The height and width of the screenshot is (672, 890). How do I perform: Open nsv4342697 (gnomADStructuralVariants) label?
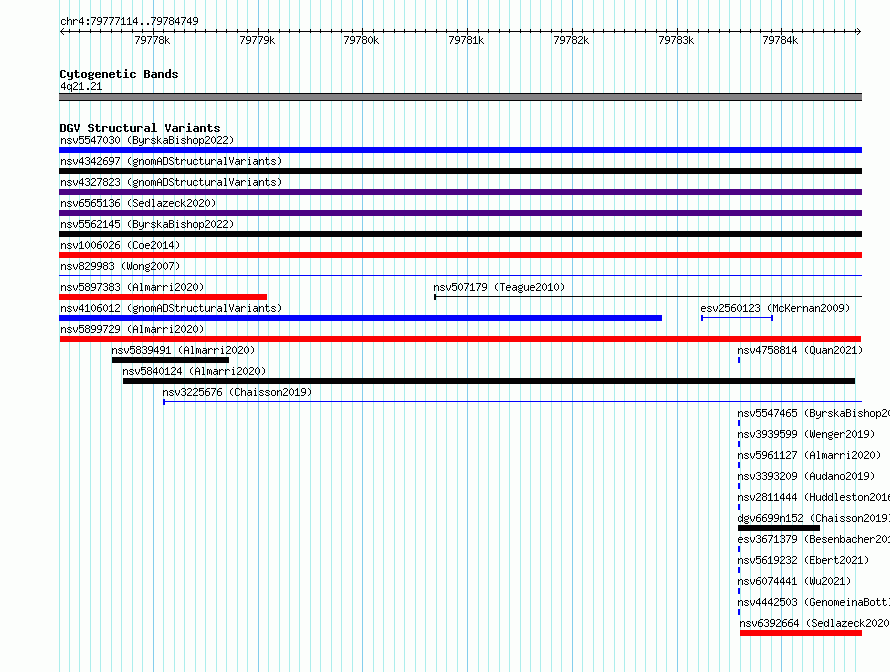click(x=171, y=161)
